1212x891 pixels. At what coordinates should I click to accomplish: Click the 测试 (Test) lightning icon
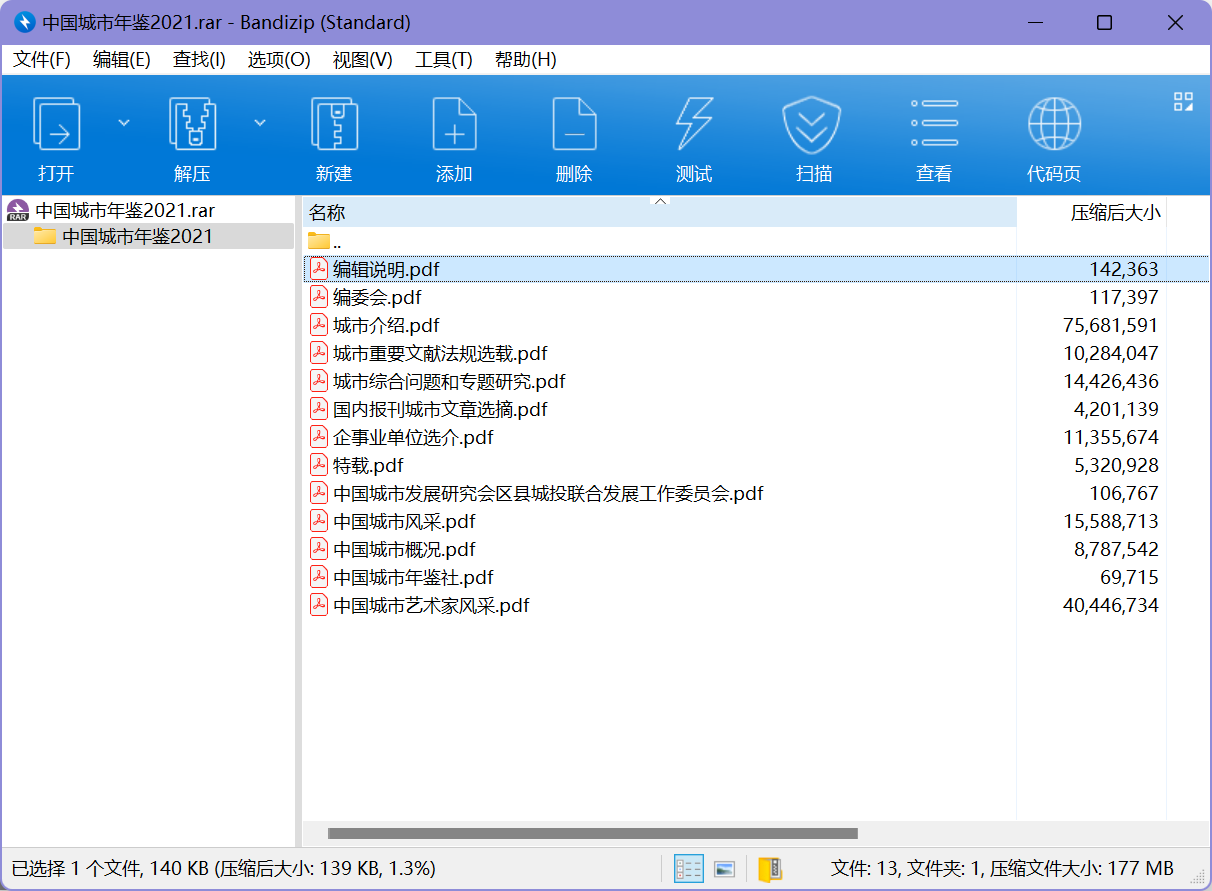(x=694, y=124)
